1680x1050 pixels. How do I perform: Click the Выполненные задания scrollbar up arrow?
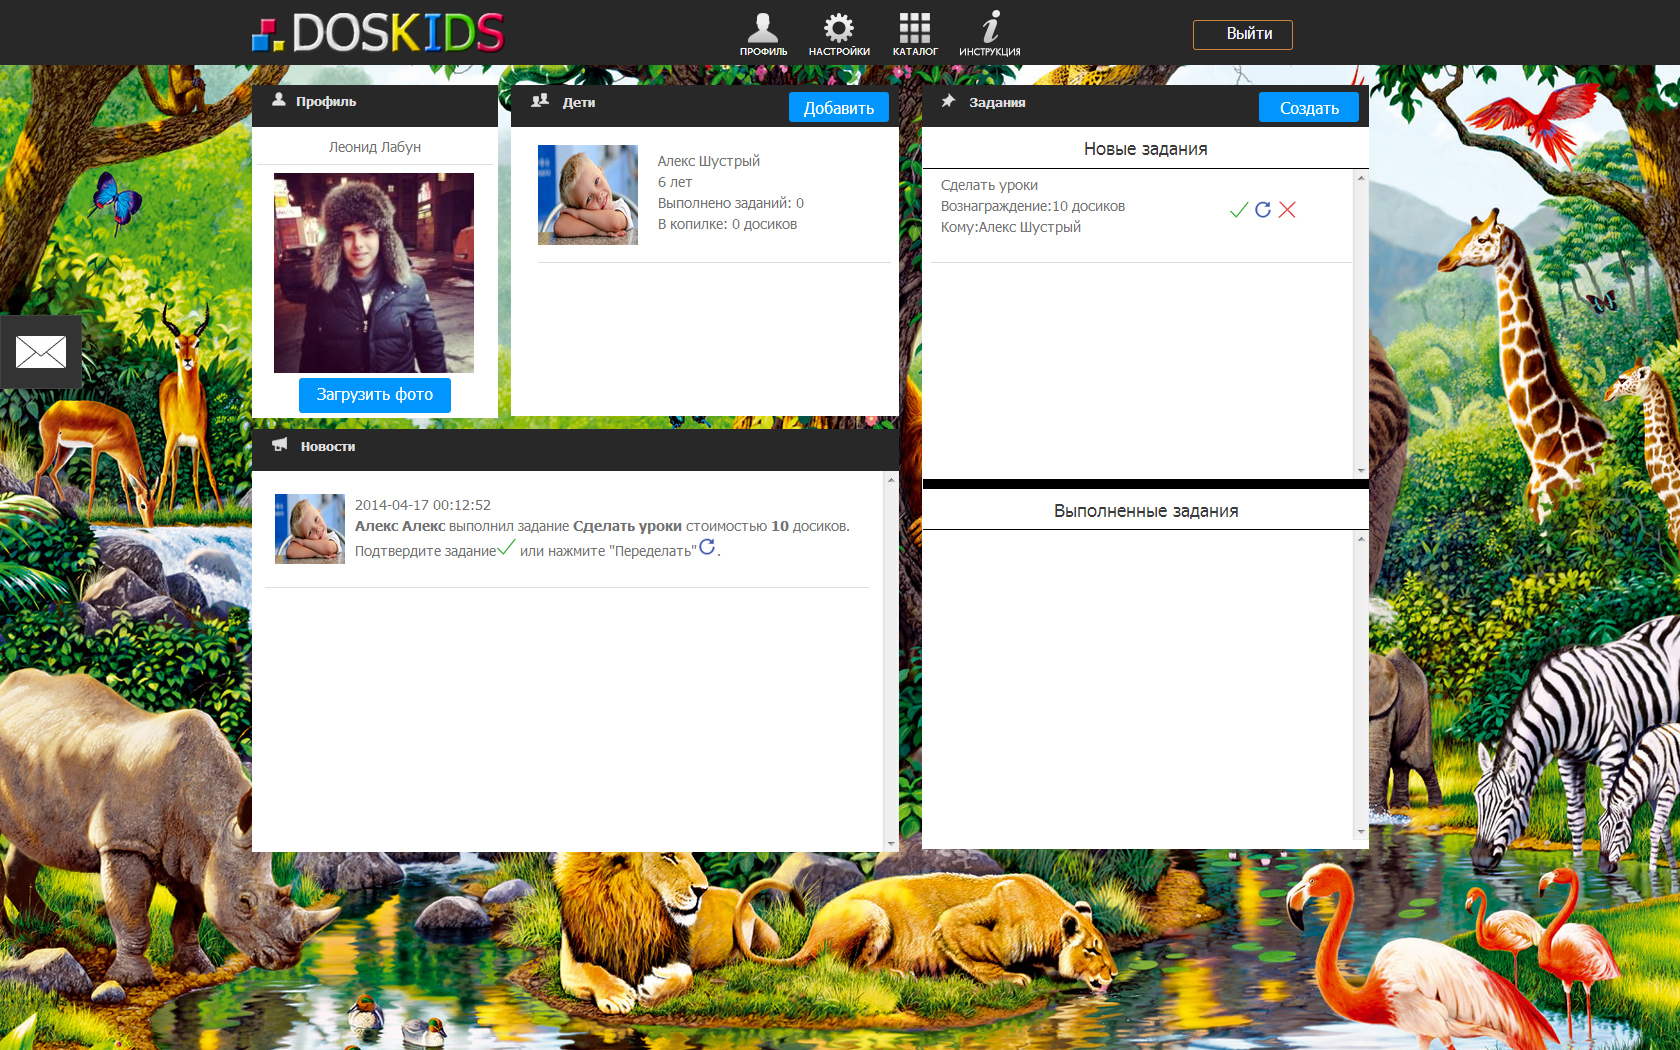pos(1361,539)
